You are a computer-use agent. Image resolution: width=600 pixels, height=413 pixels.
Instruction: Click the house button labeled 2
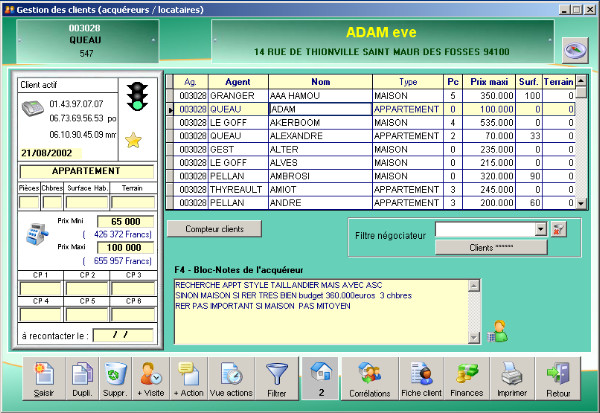[x=321, y=379]
